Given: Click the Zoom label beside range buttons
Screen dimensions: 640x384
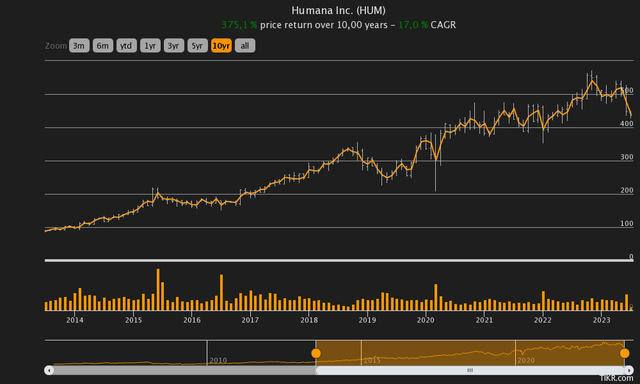Looking at the screenshot, I should point(56,46).
